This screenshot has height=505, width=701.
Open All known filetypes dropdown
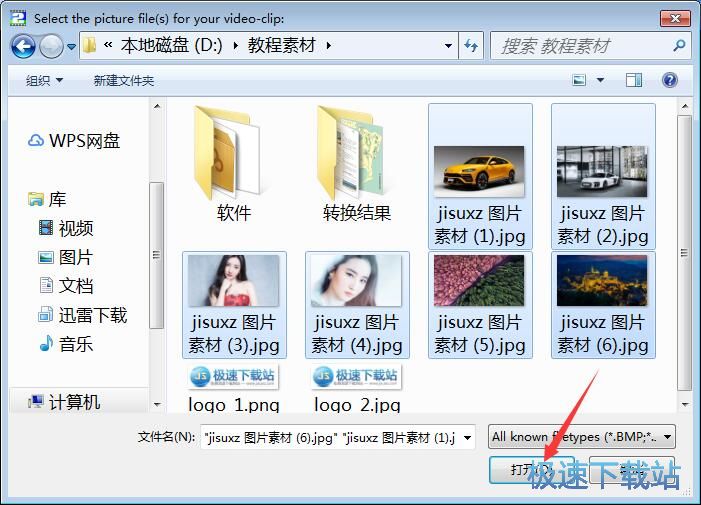click(x=581, y=437)
